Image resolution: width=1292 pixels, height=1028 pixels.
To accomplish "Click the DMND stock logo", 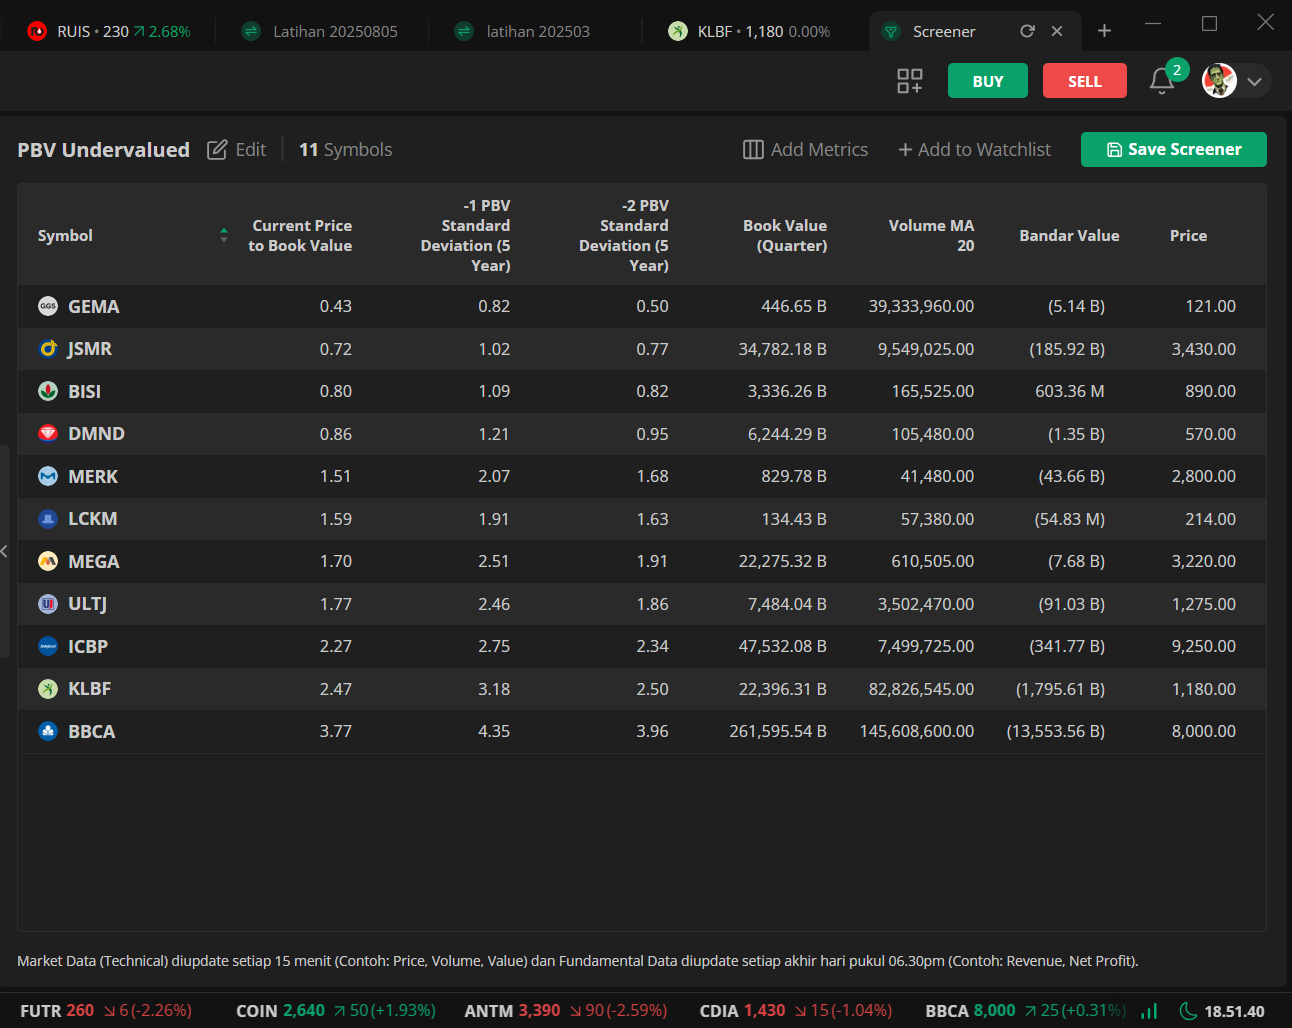I will point(48,434).
